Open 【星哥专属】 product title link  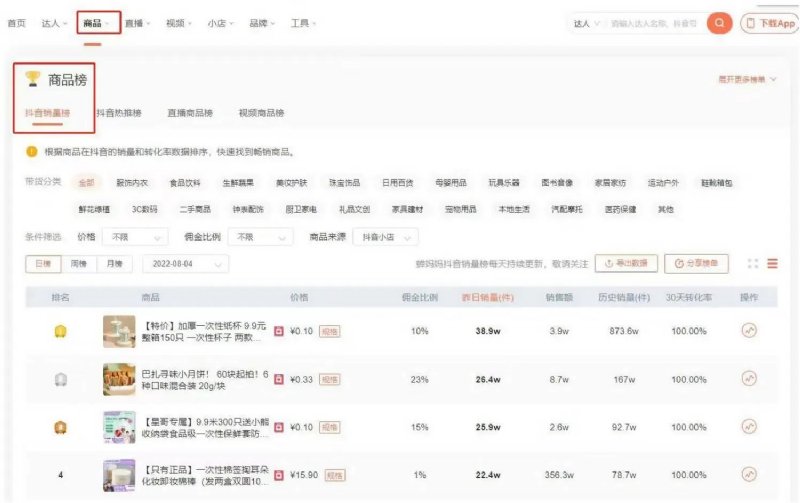205,427
